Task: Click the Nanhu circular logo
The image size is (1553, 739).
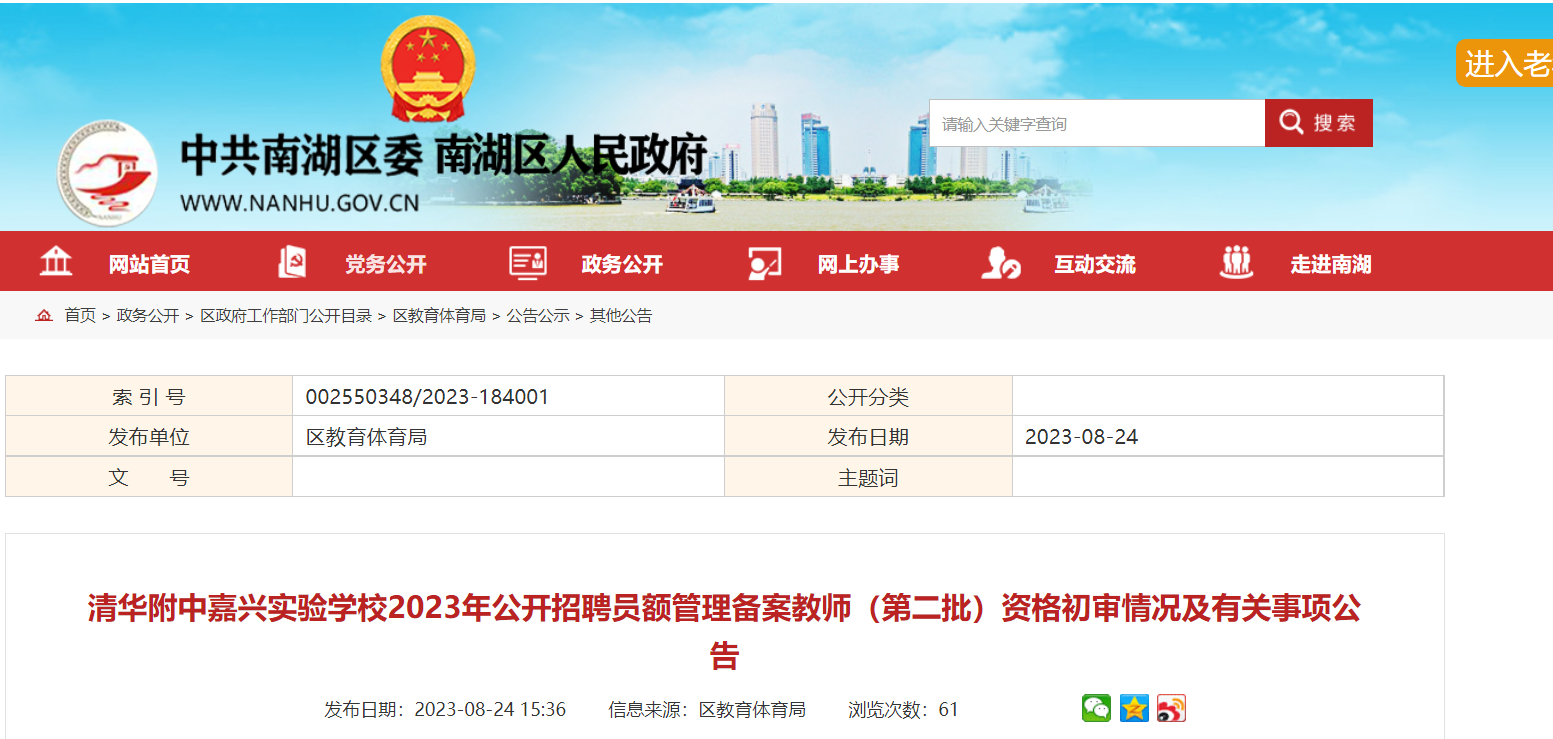Action: pos(107,173)
